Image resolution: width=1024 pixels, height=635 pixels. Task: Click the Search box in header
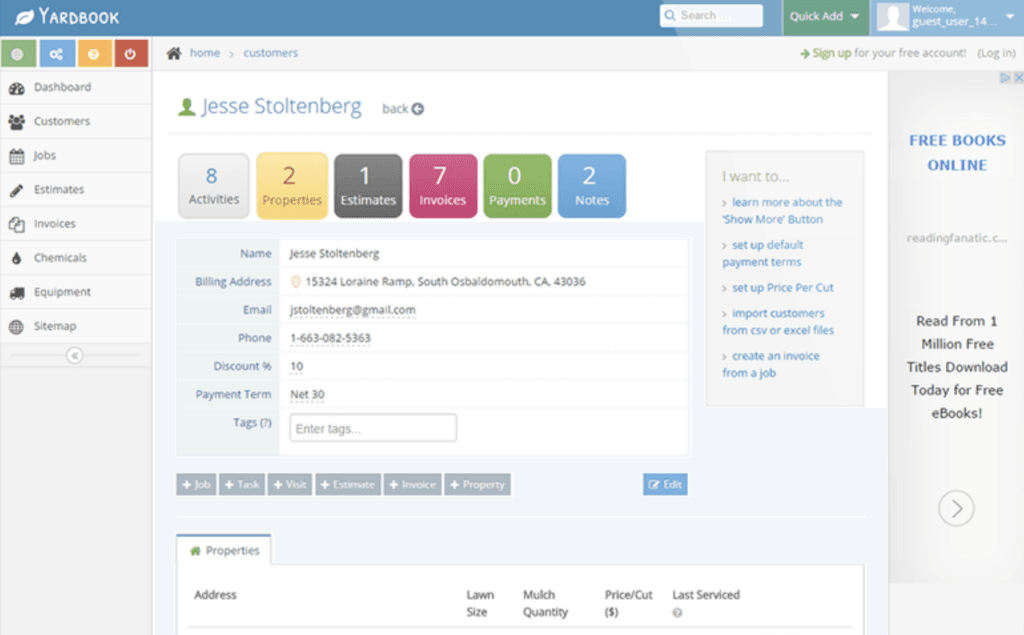(x=711, y=16)
